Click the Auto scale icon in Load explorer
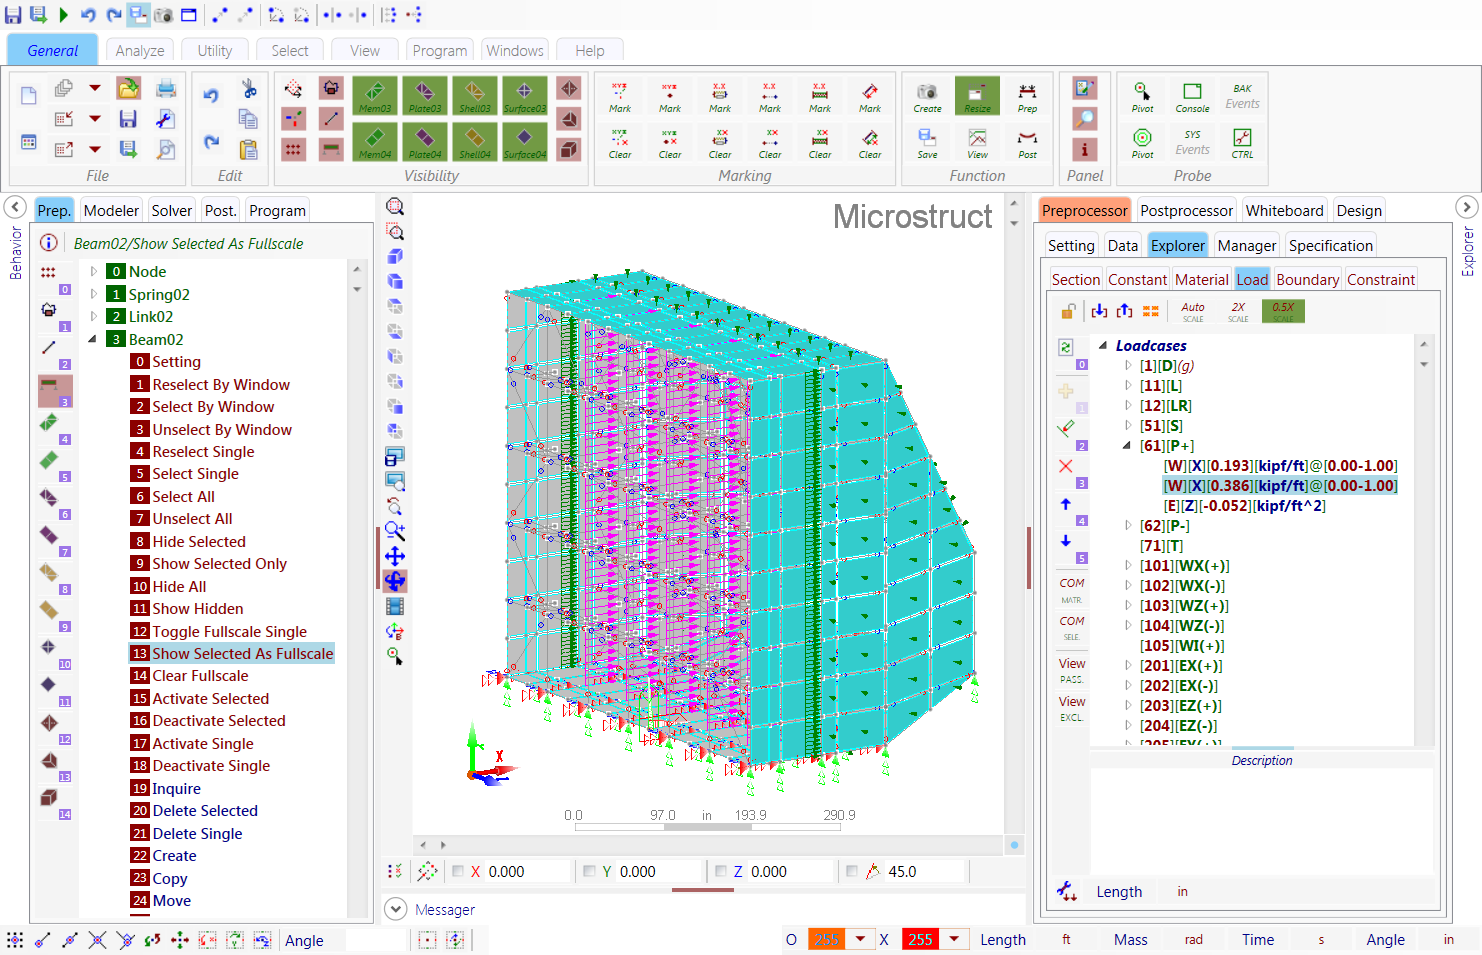The image size is (1482, 955). tap(1193, 311)
